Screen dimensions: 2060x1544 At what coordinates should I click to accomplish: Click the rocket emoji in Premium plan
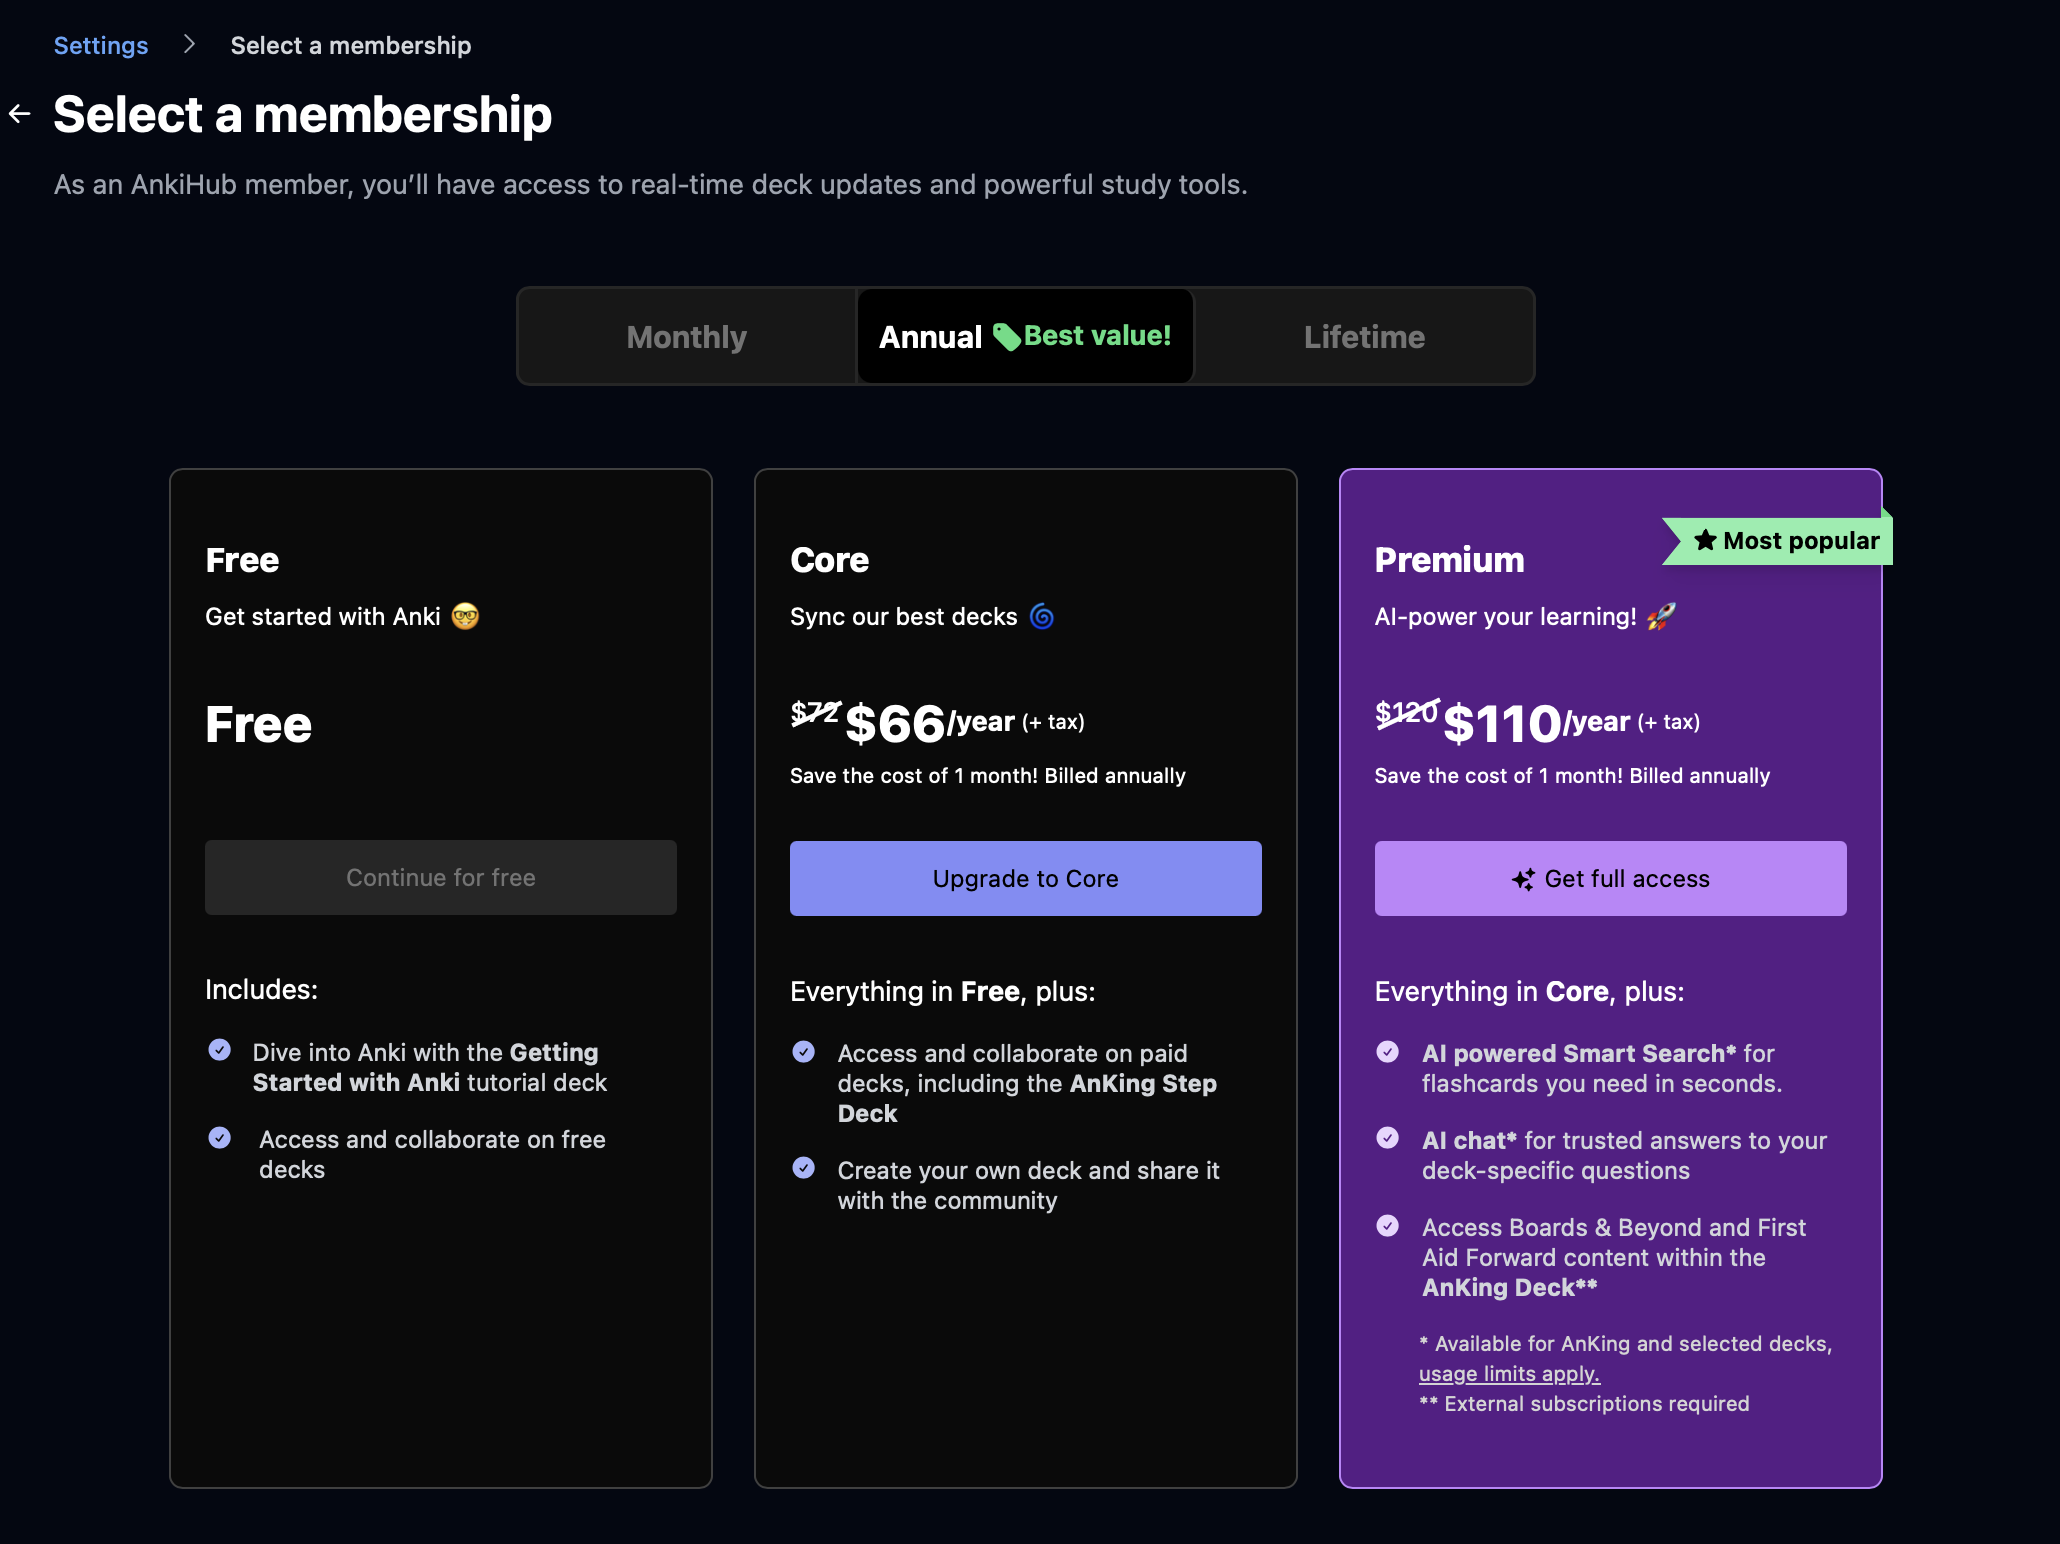pyautogui.click(x=1661, y=616)
